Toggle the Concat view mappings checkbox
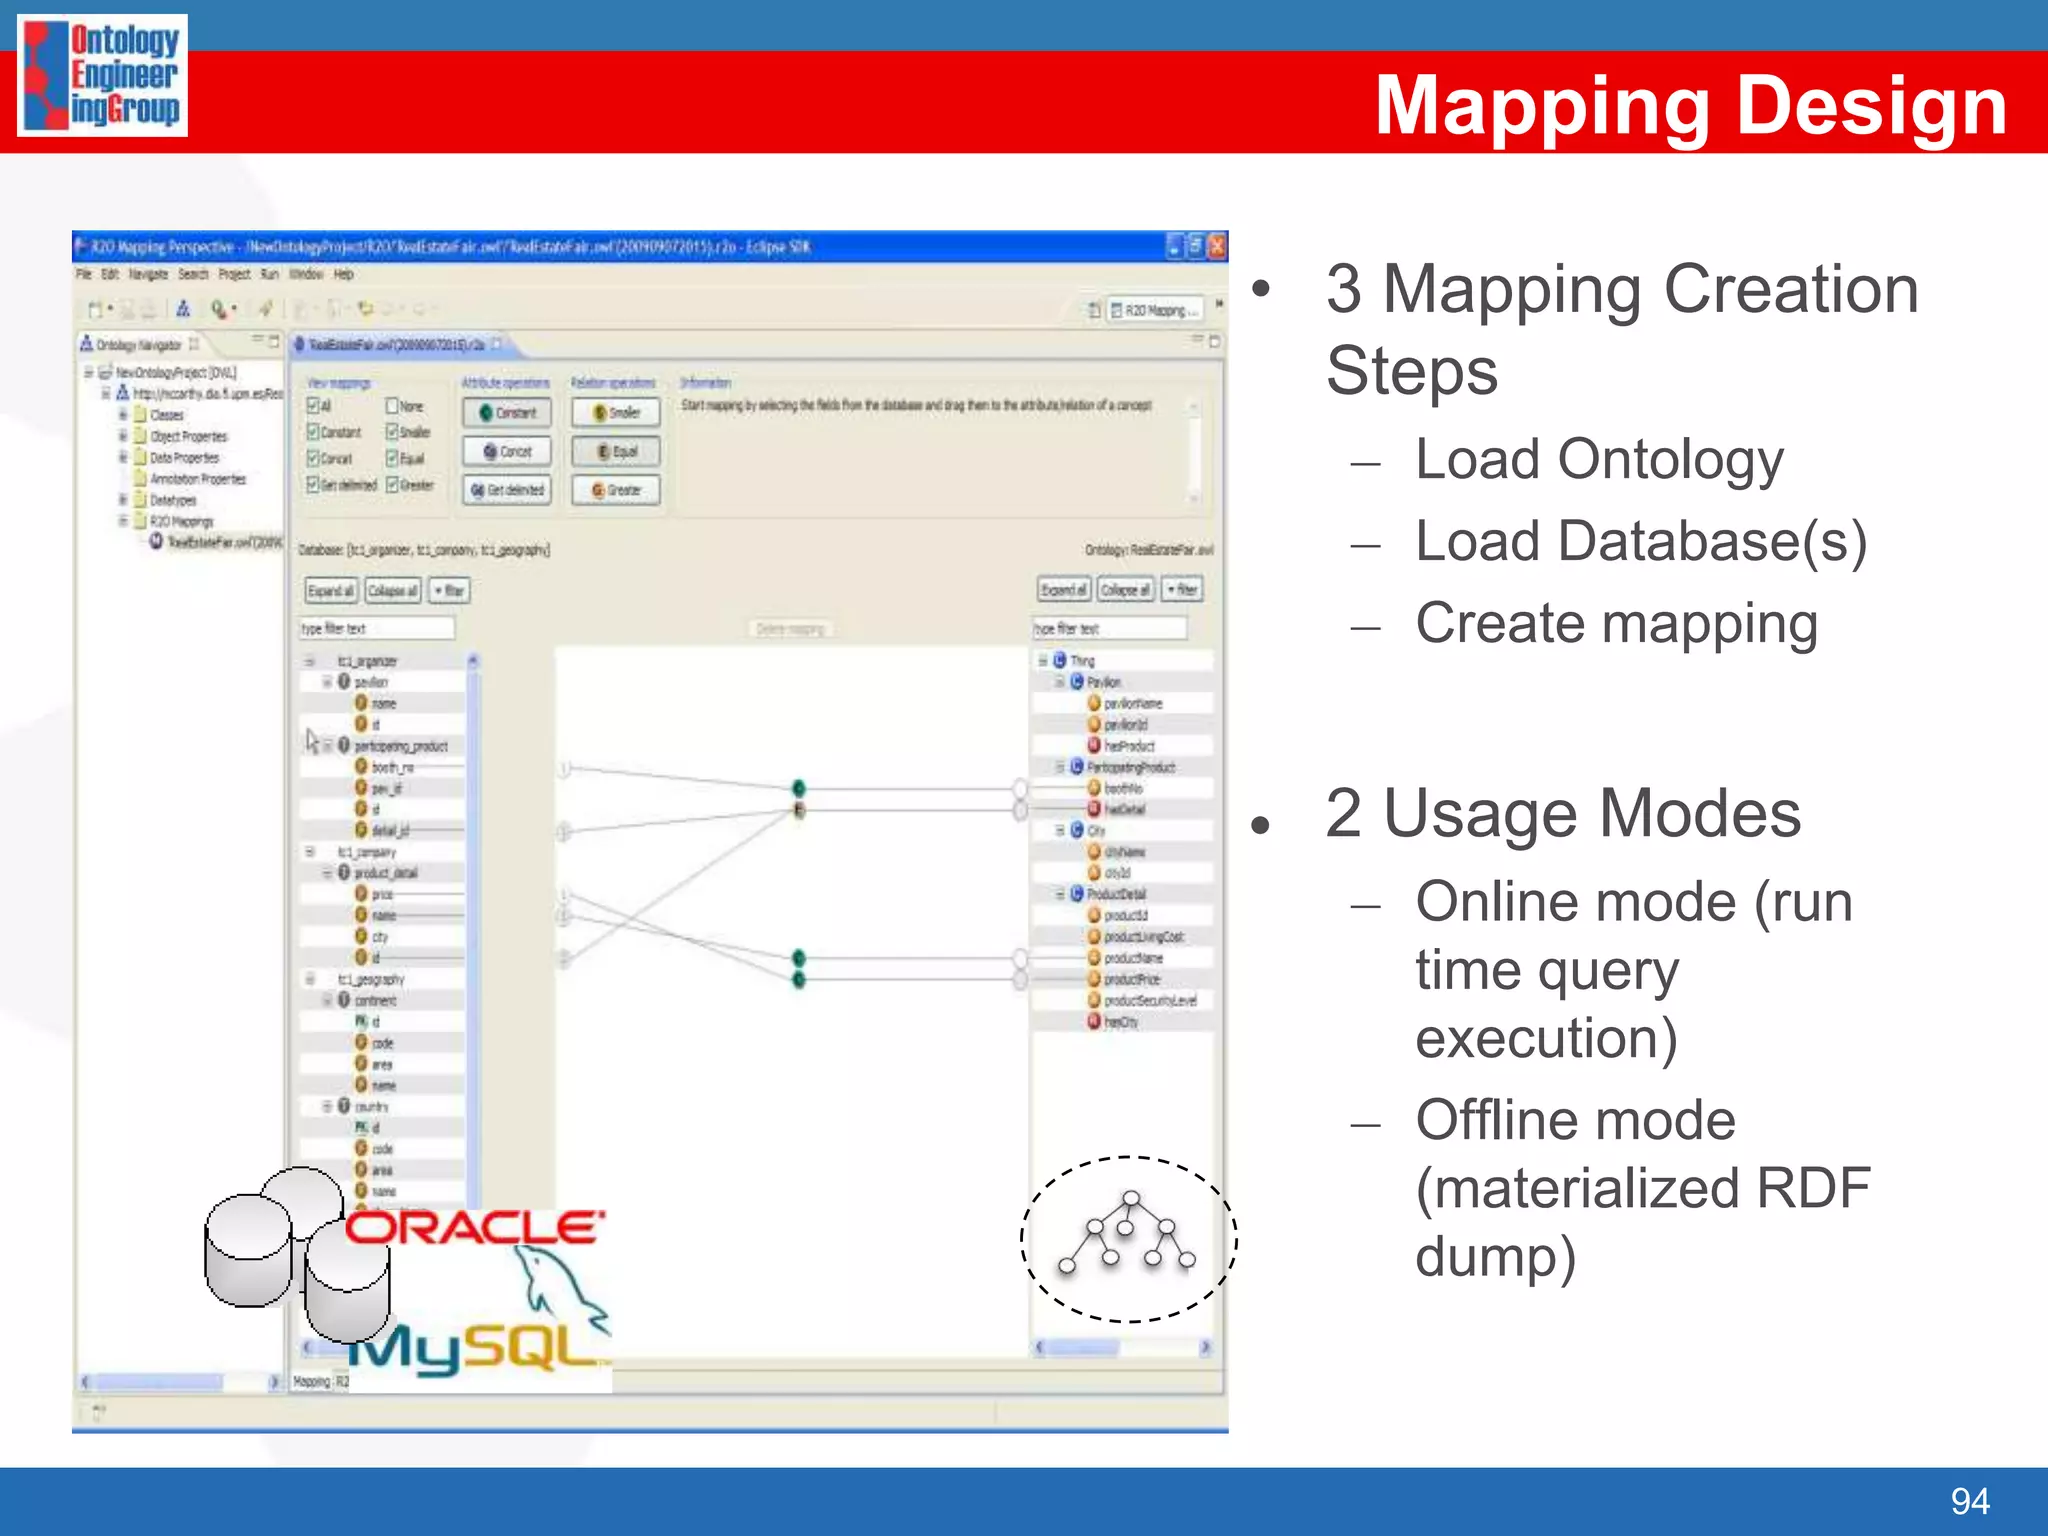 point(313,458)
